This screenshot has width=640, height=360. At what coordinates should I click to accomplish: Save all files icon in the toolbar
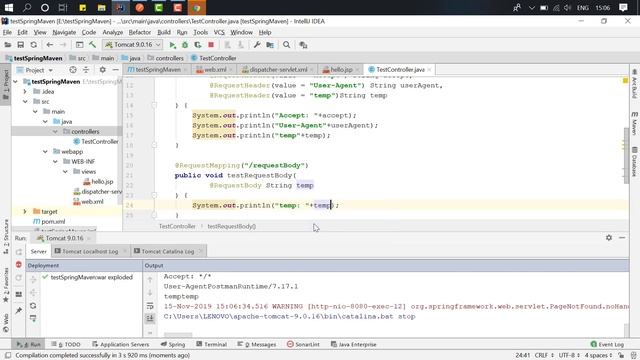20,45
